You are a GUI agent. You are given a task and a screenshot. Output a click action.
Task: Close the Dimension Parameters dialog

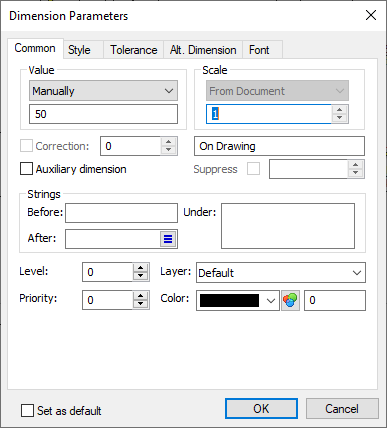[371, 15]
